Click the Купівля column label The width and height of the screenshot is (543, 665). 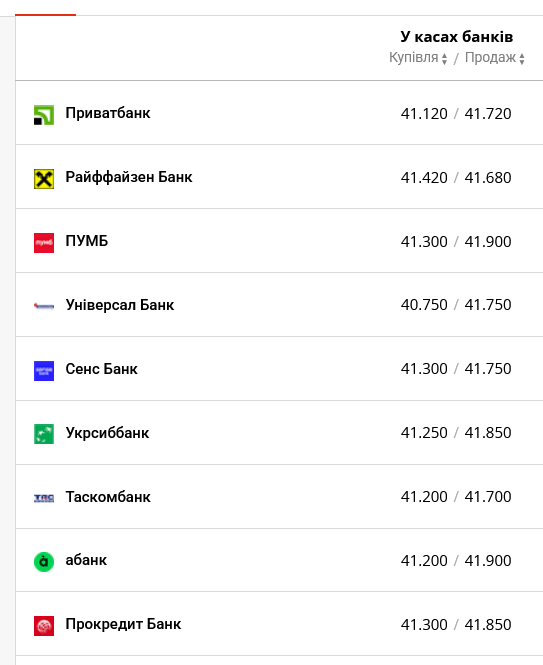pos(414,58)
